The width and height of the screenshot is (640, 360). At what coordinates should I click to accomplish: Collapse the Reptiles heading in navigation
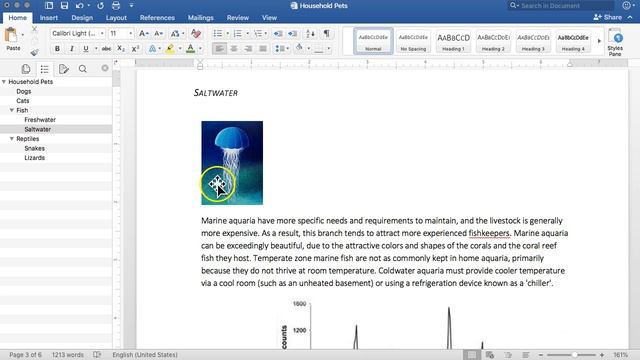12,139
